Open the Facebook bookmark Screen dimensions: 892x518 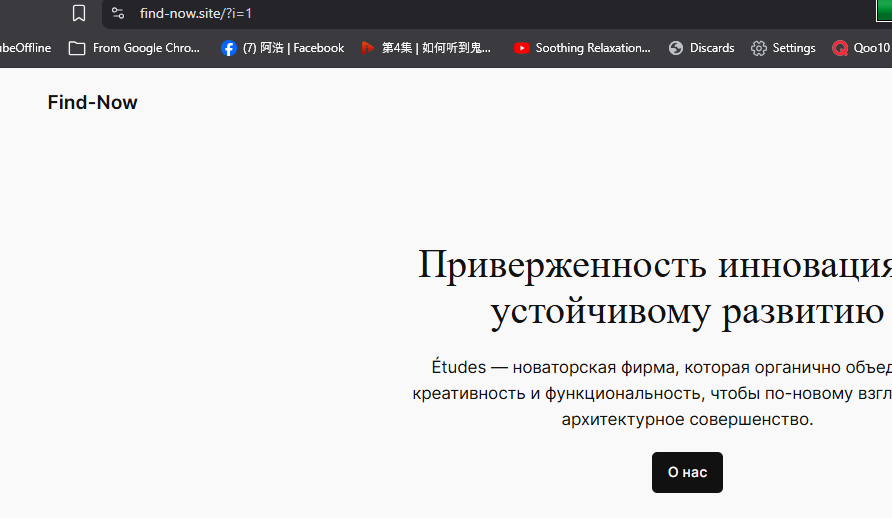[282, 48]
